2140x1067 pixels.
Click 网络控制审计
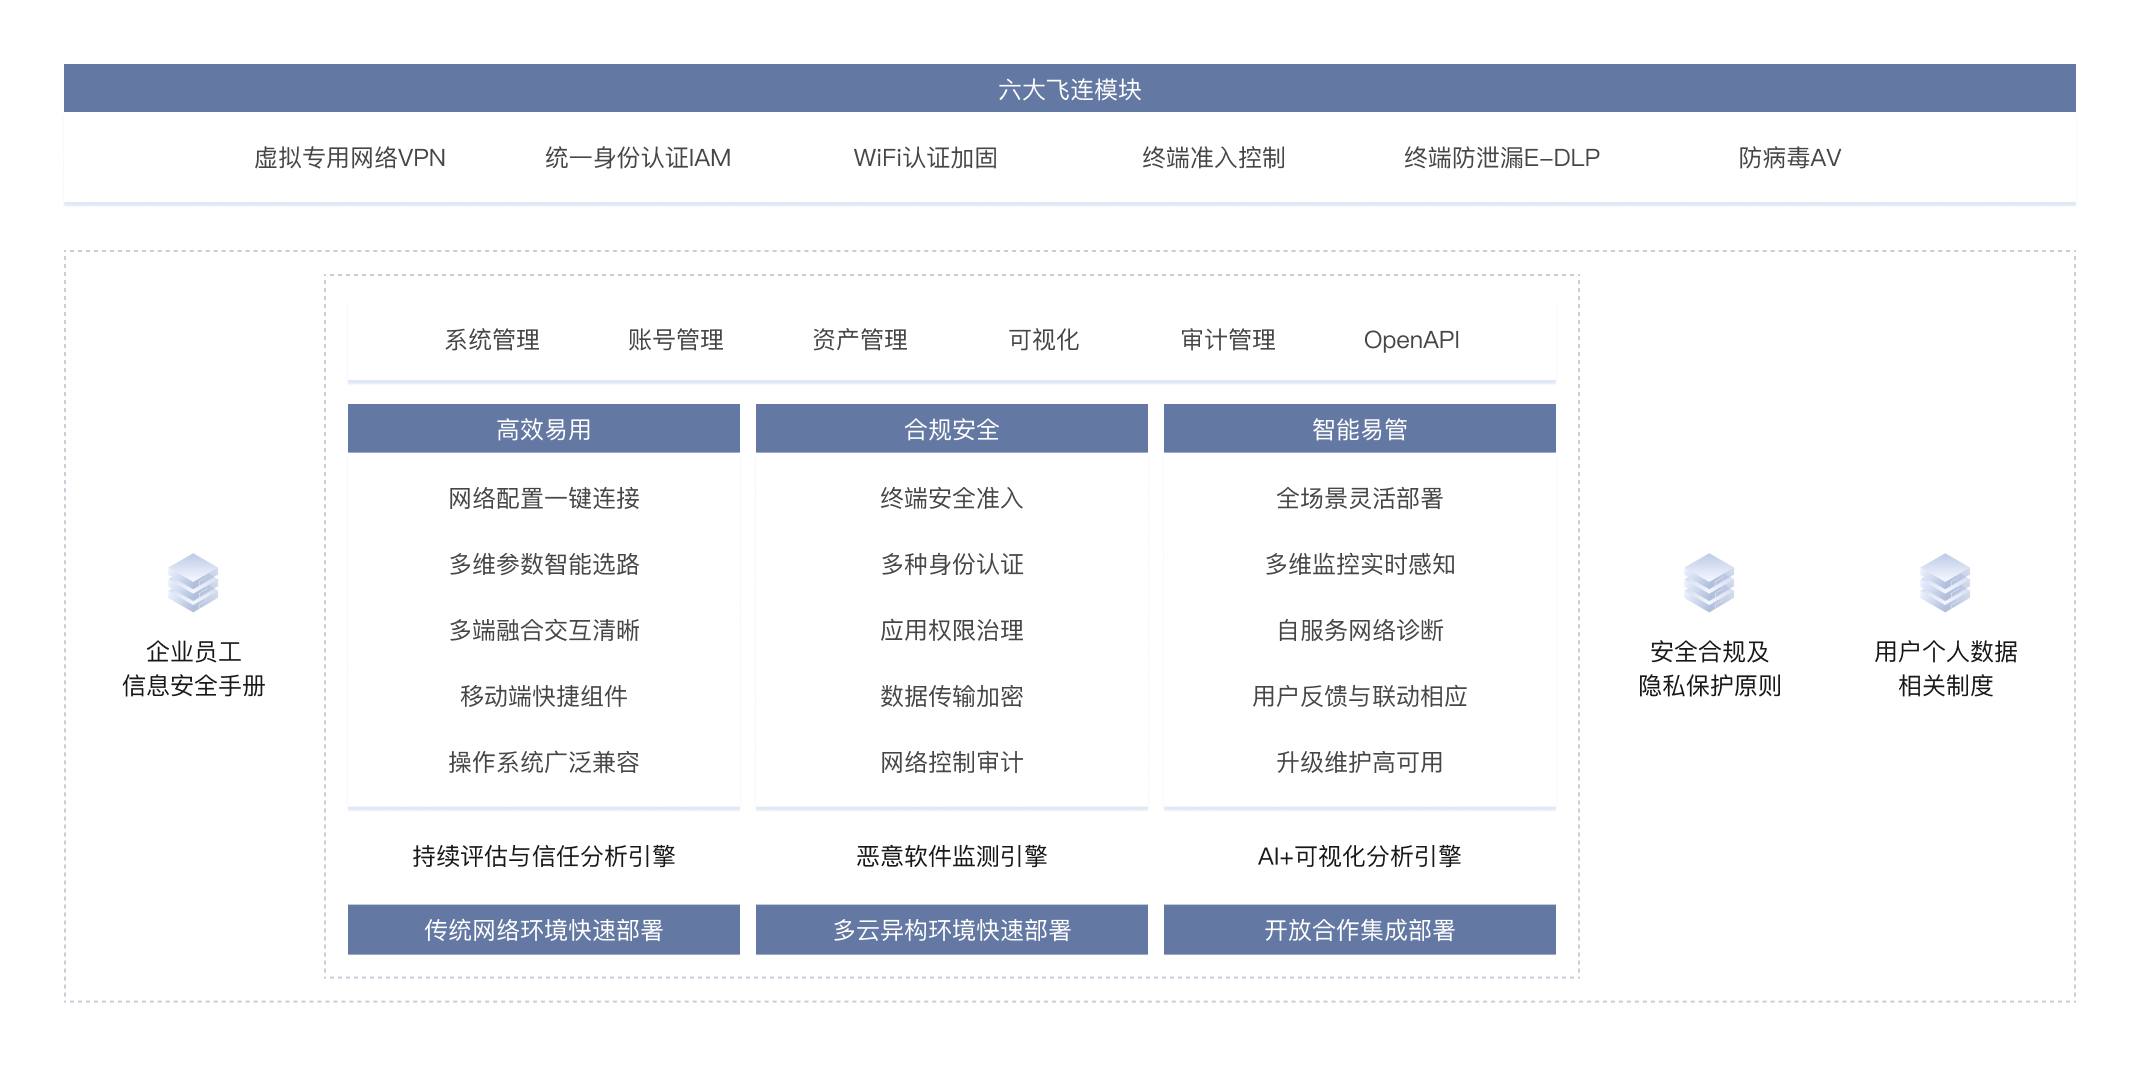point(952,762)
